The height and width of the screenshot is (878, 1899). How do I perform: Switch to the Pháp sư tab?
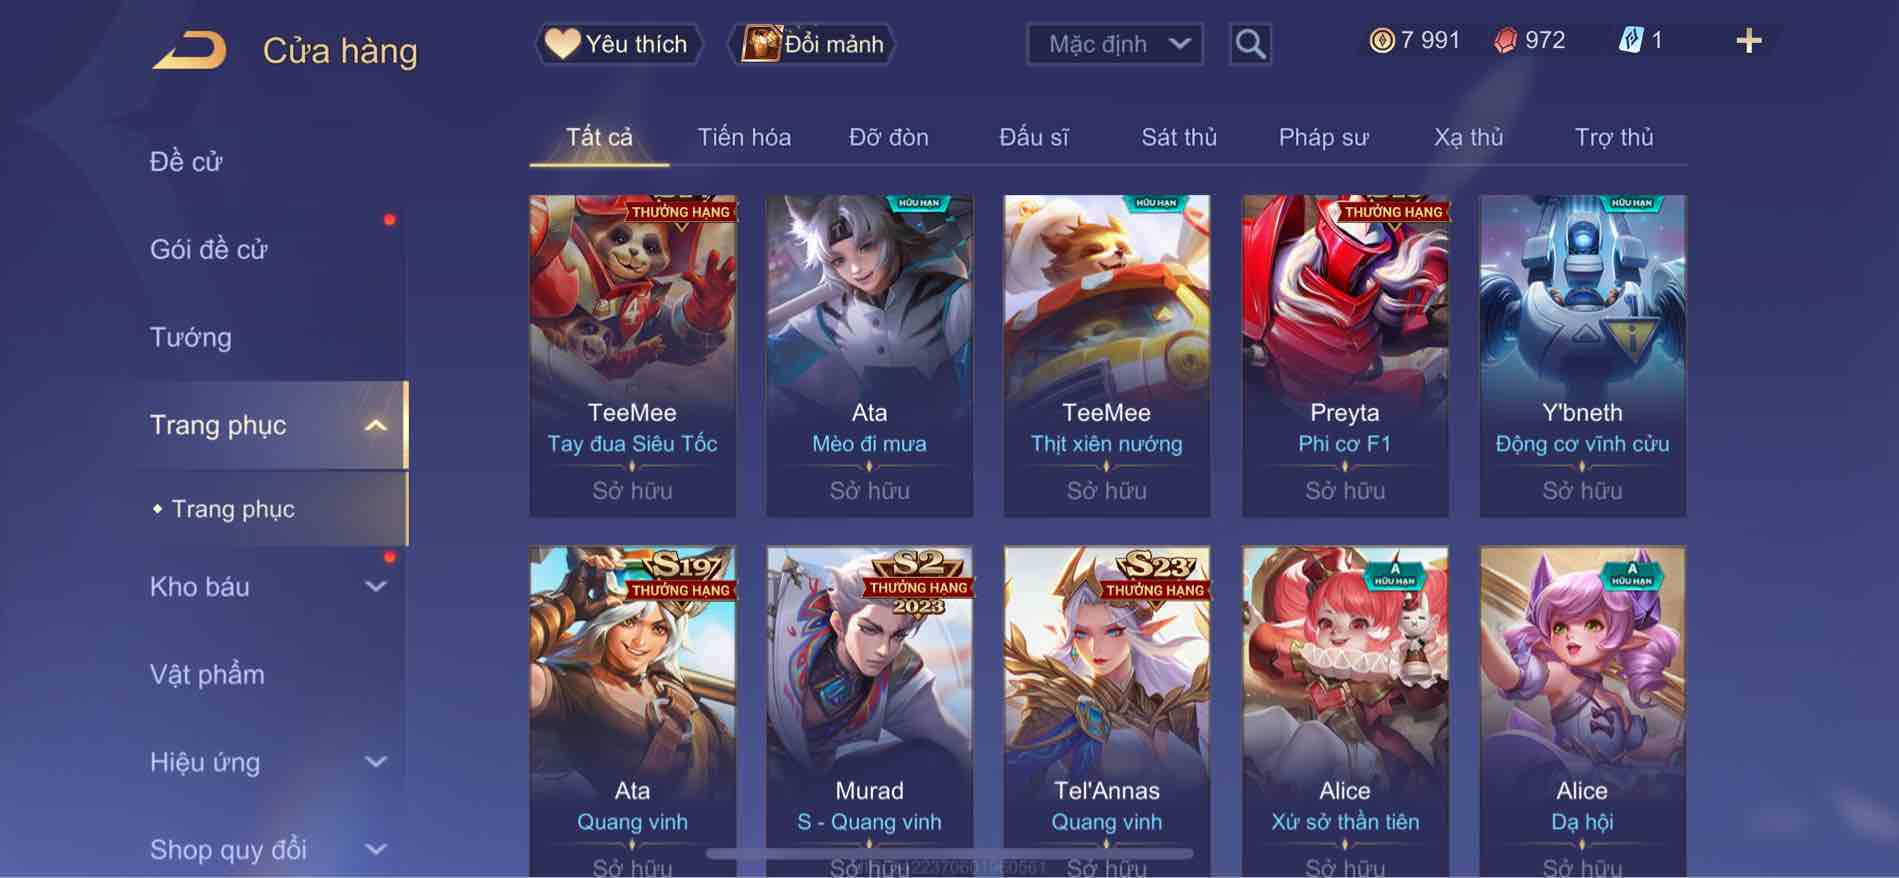(1323, 137)
